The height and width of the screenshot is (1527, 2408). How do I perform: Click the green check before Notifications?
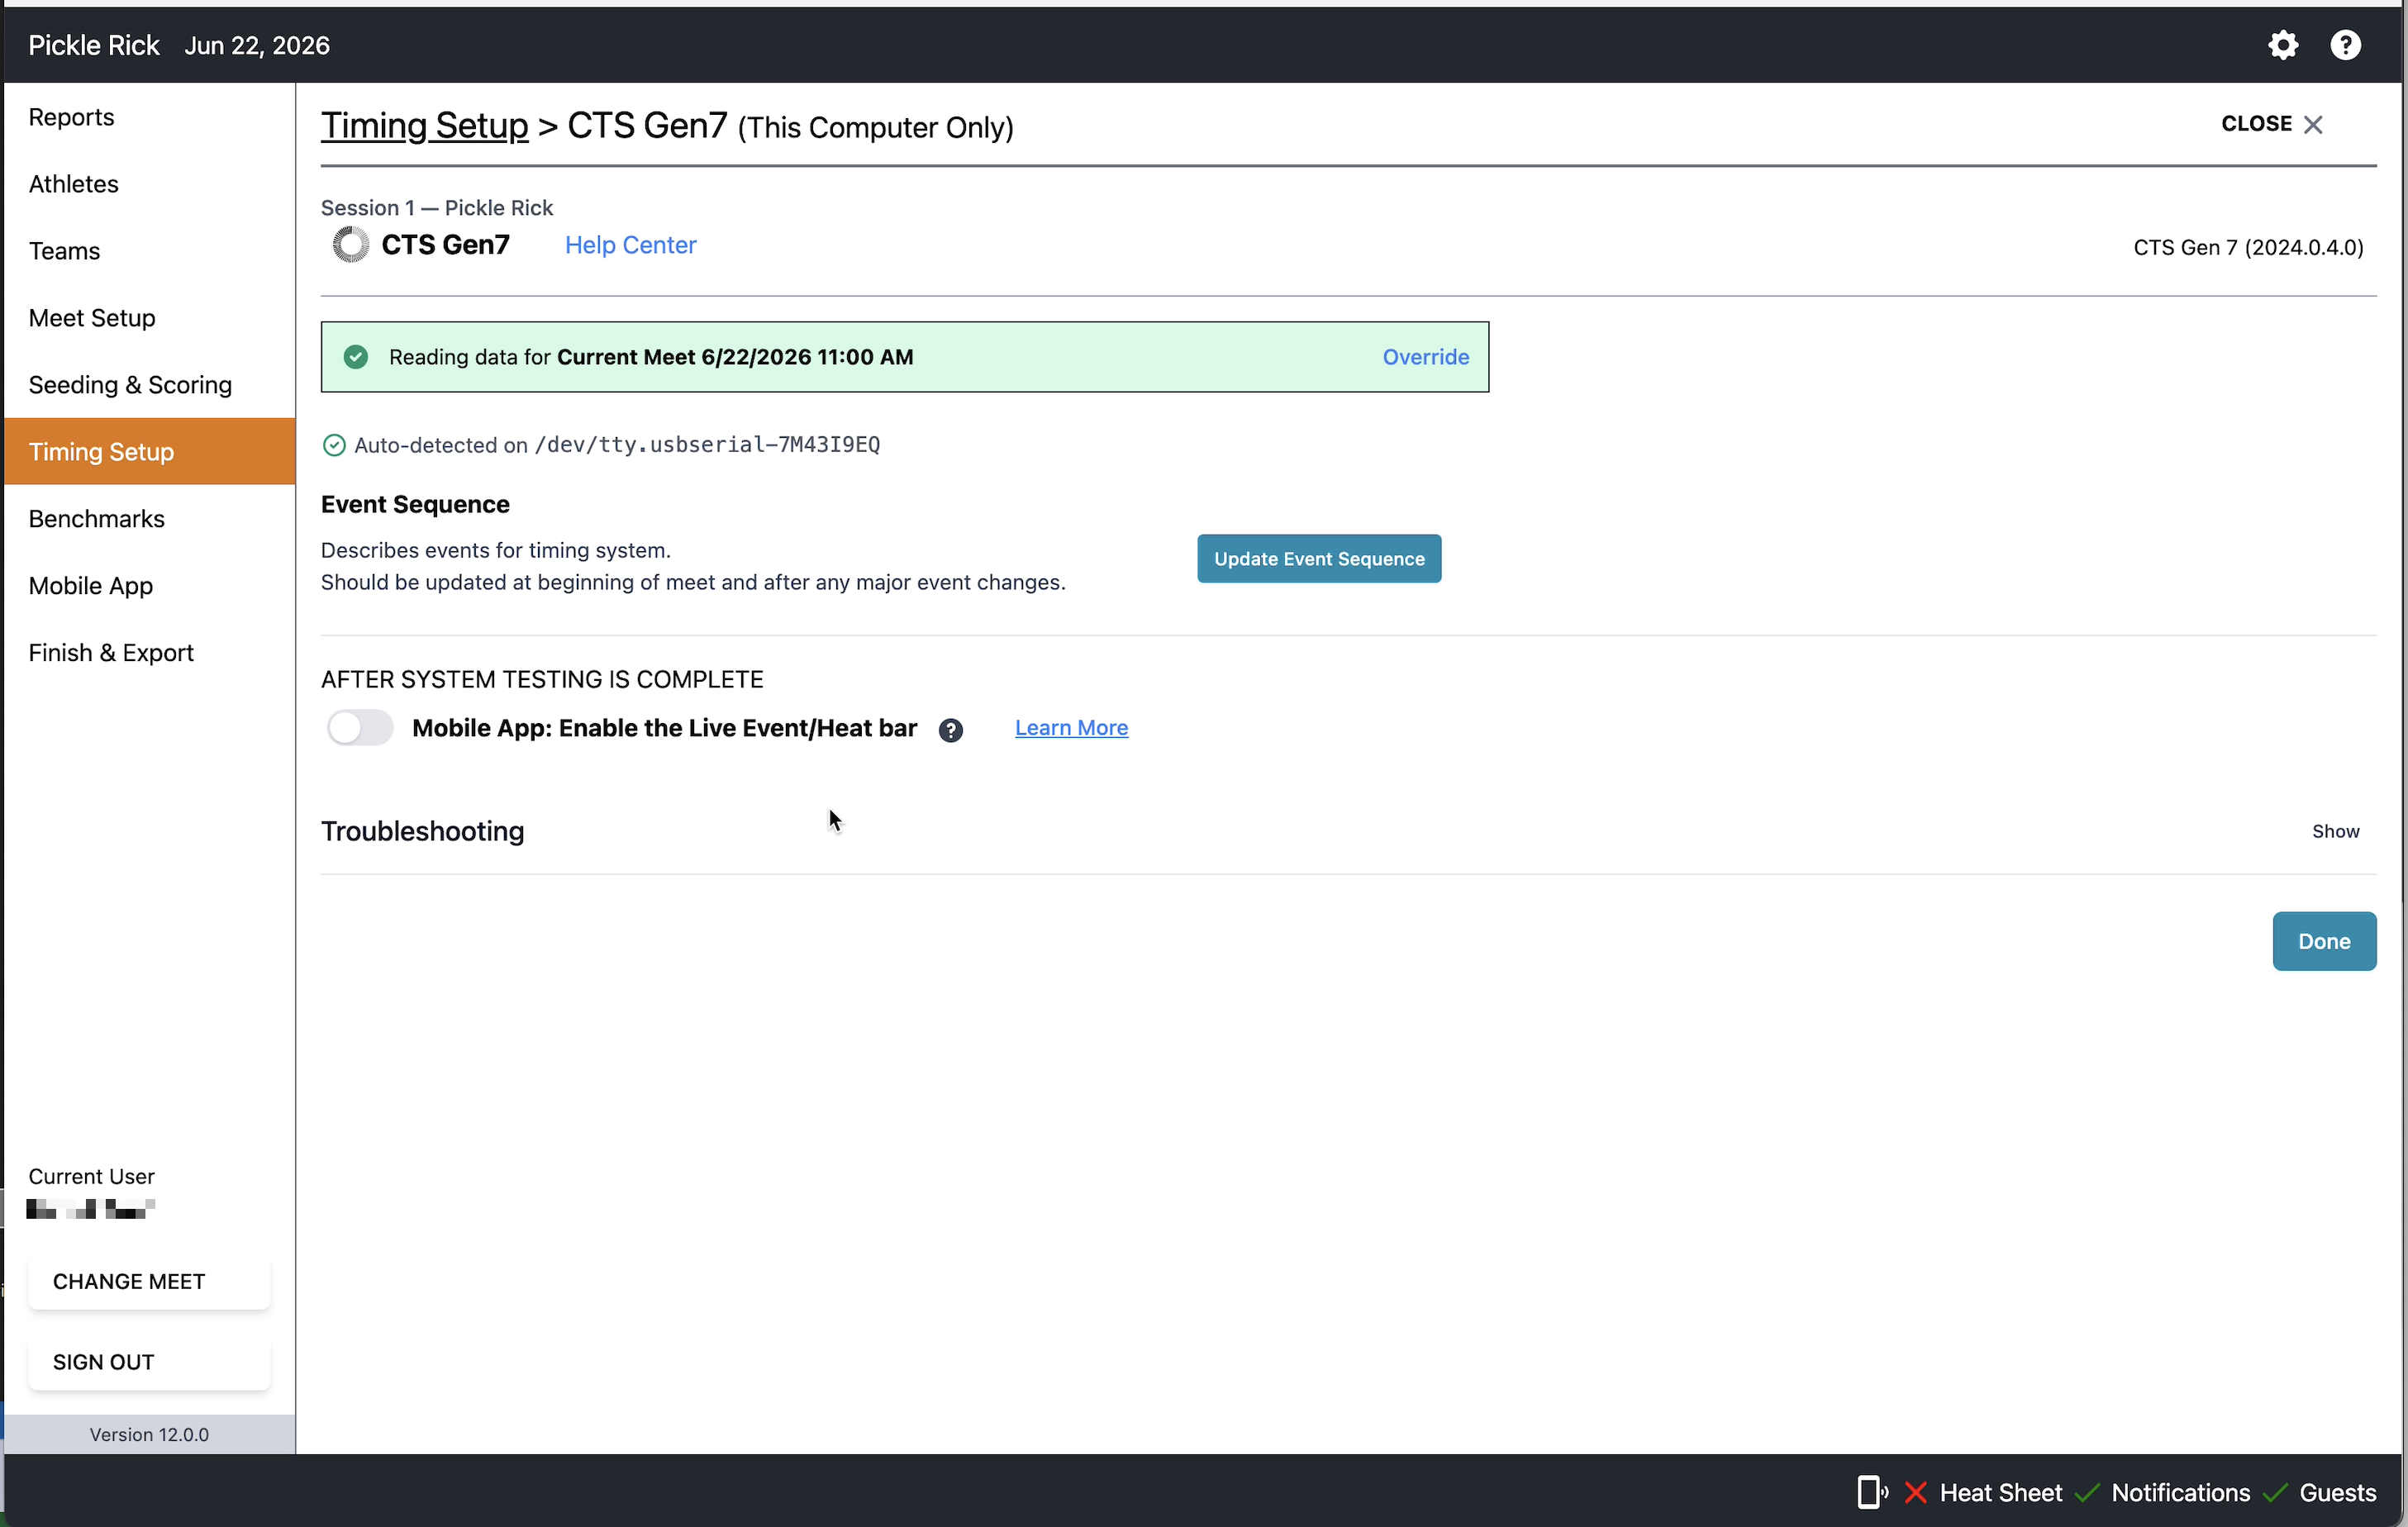click(x=2087, y=1492)
